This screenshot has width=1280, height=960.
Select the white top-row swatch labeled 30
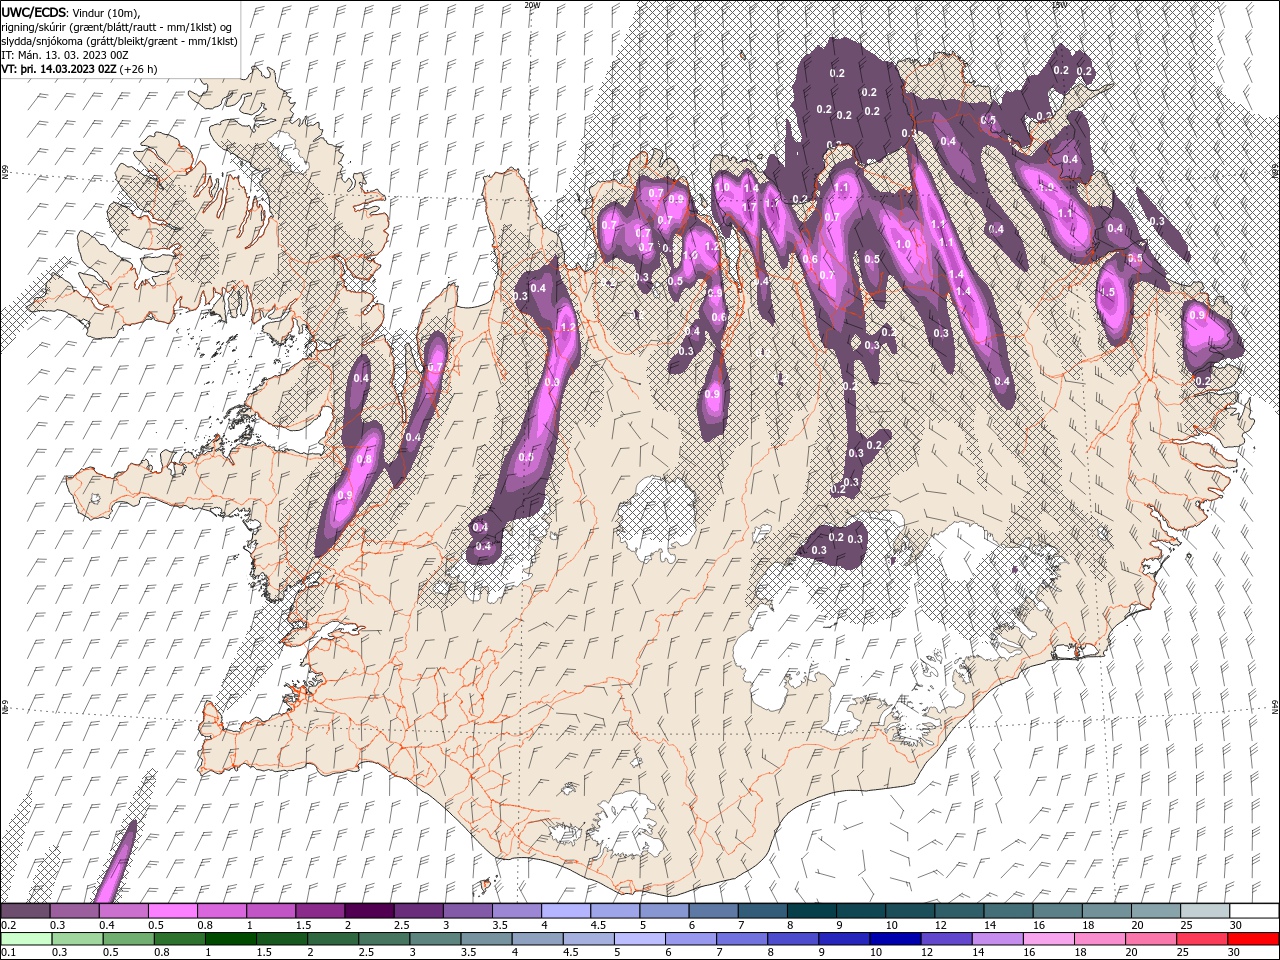(1254, 911)
